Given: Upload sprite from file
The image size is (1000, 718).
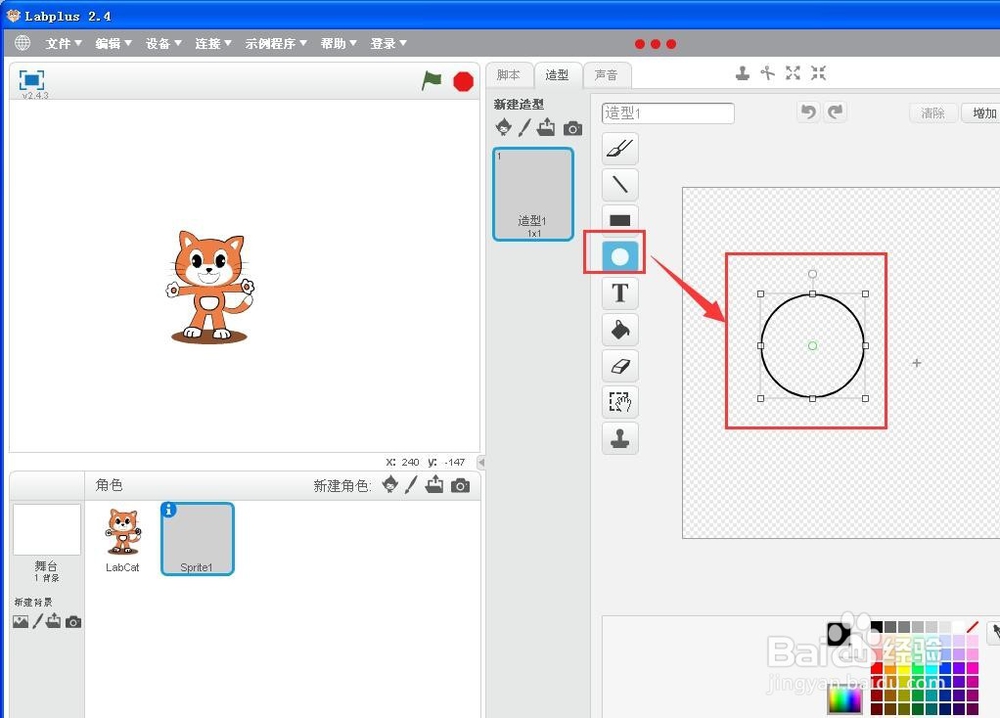Looking at the screenshot, I should pos(434,484).
